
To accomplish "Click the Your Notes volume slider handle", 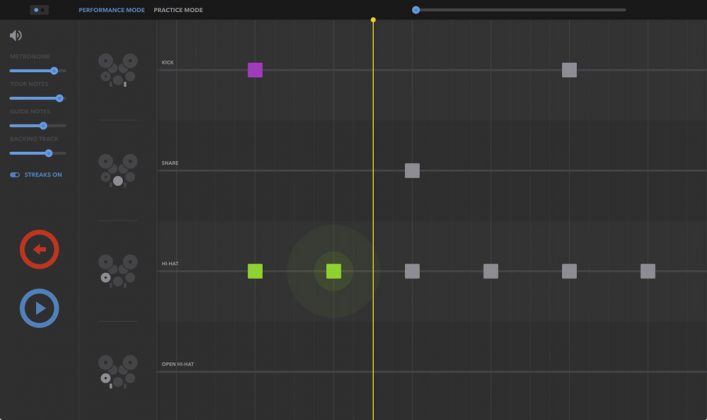I will click(x=59, y=98).
